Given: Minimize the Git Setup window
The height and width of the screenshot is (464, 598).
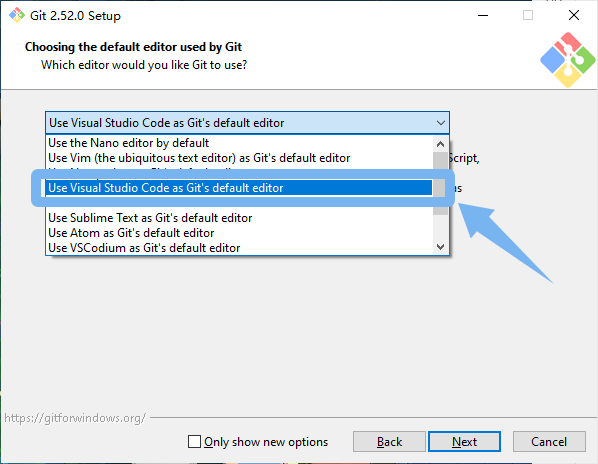Looking at the screenshot, I should click(x=483, y=15).
